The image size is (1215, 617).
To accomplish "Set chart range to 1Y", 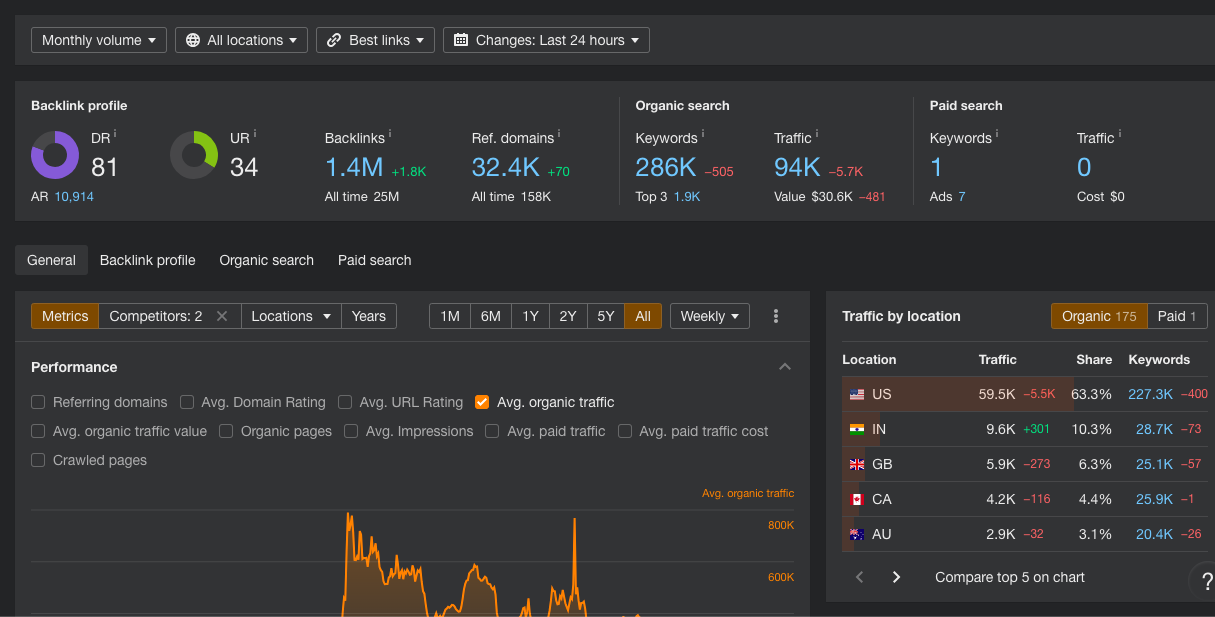I will 530,316.
